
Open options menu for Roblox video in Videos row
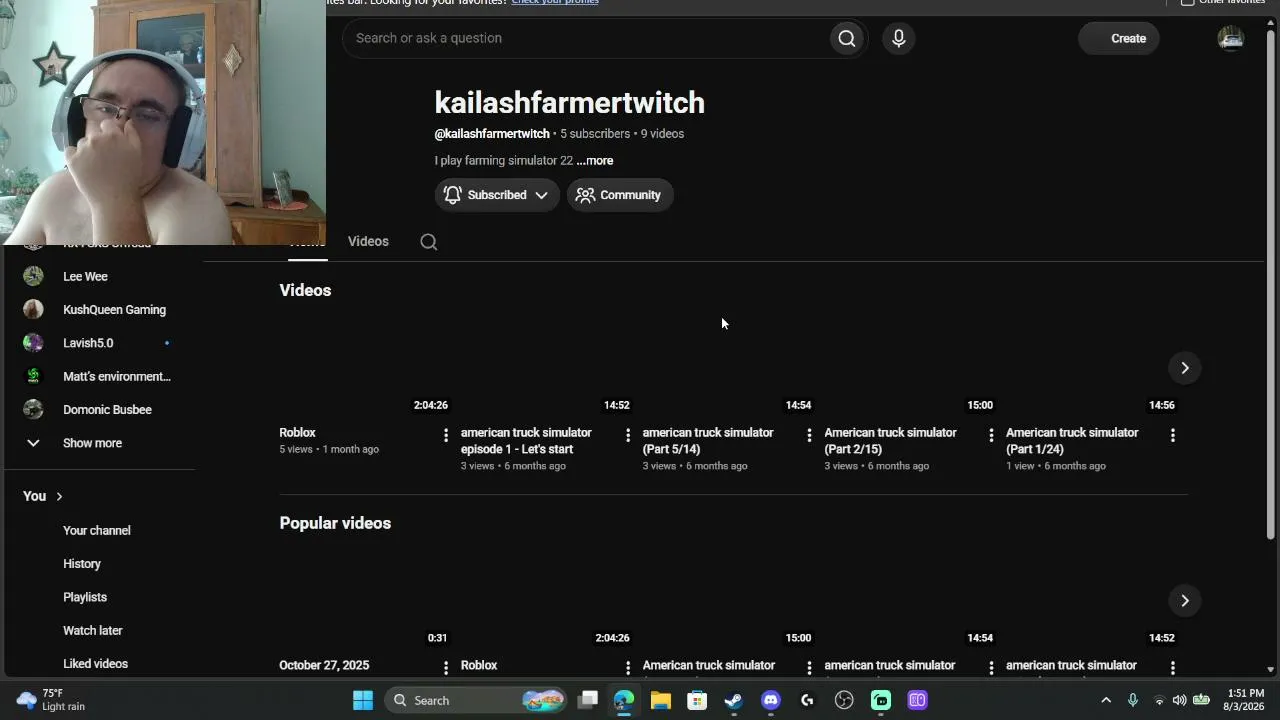446,435
